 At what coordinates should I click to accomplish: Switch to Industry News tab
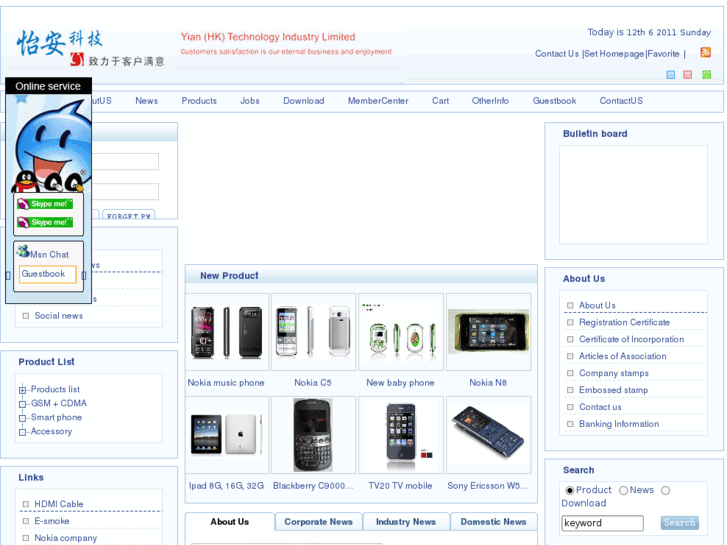point(406,522)
